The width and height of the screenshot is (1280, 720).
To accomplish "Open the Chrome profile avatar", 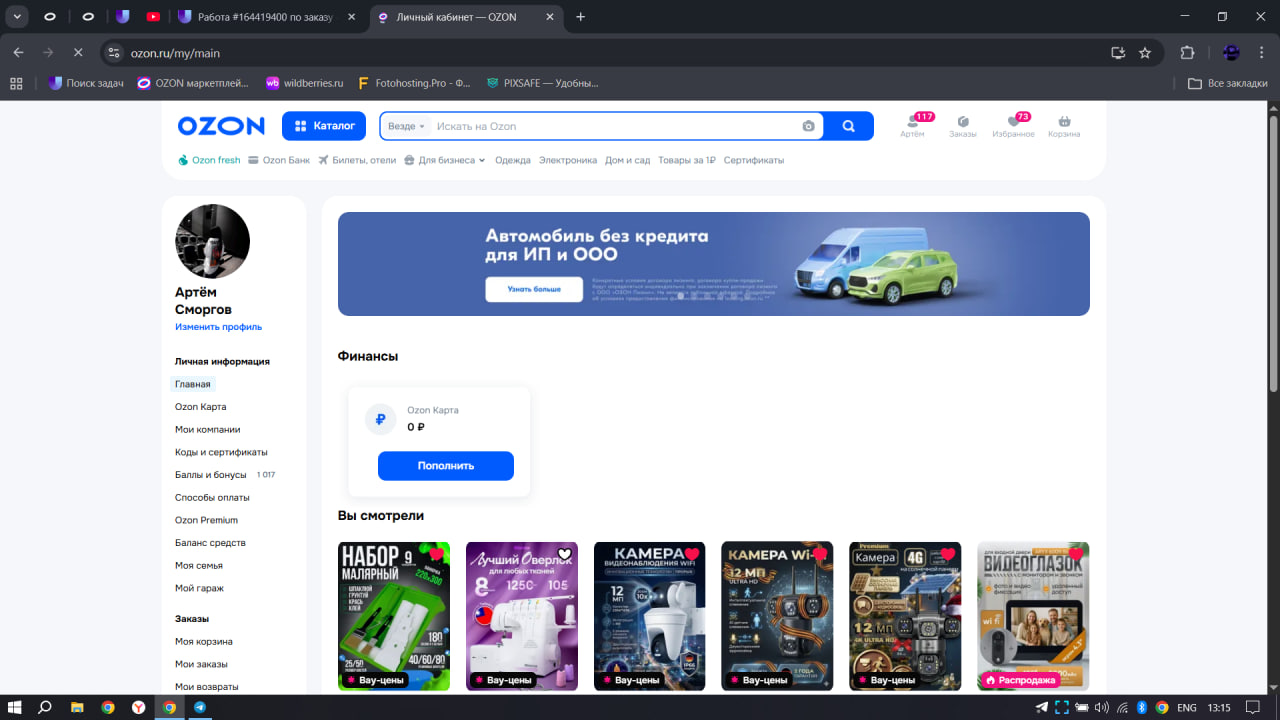I will [1231, 53].
